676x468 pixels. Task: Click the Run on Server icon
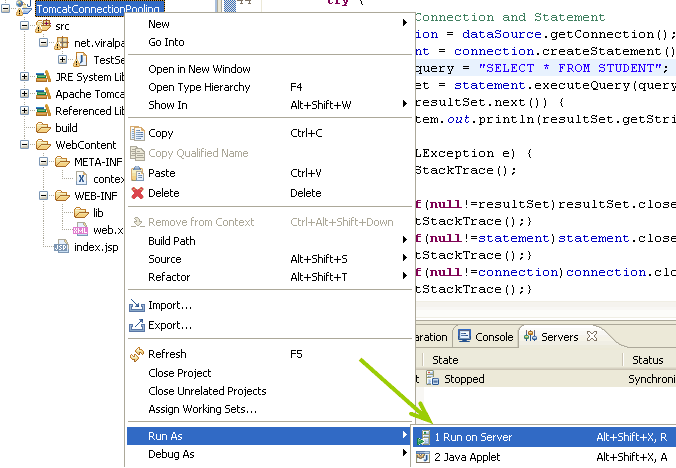[423, 437]
